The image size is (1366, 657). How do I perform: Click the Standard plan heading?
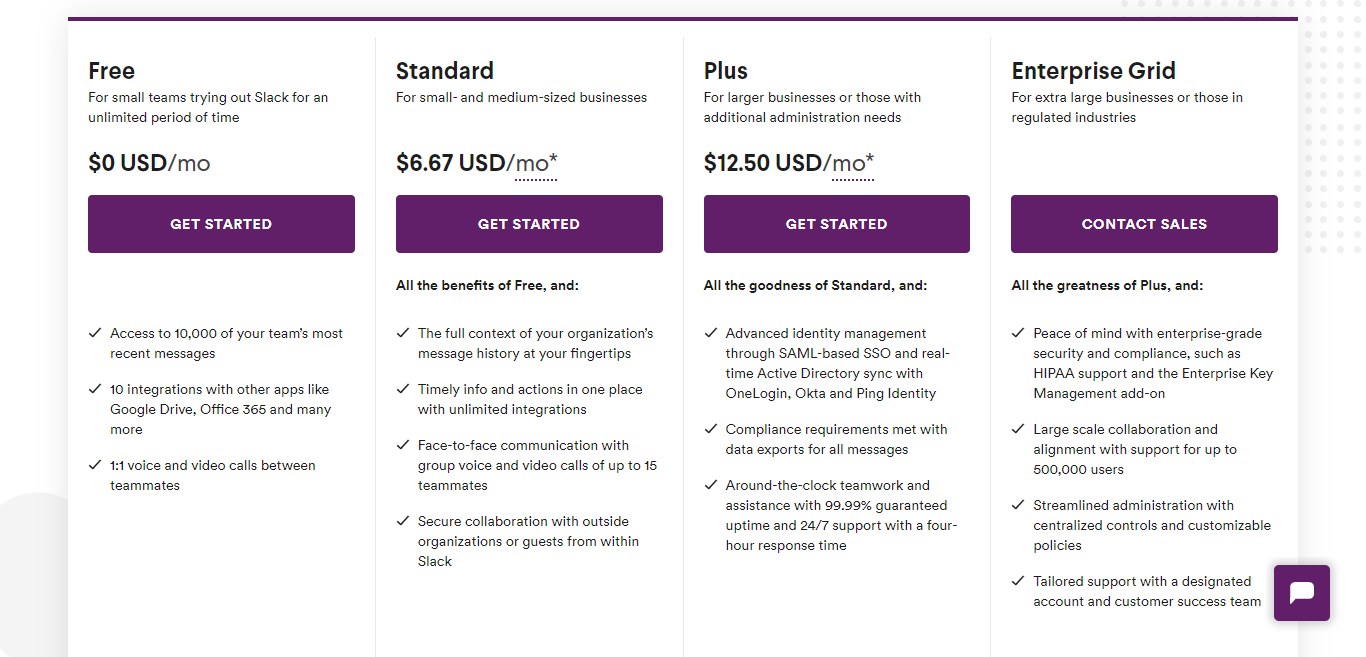click(x=445, y=71)
